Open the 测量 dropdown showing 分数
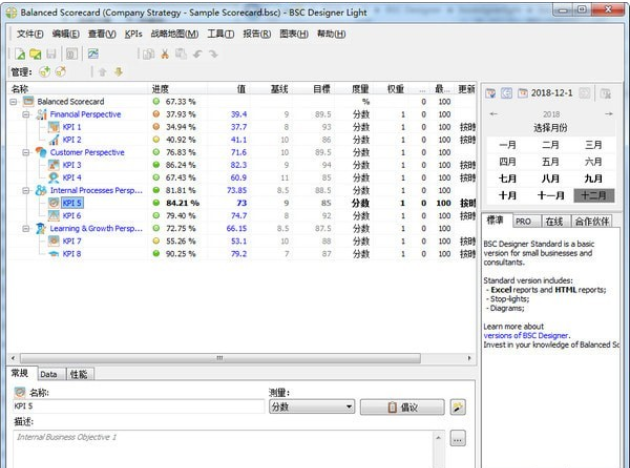This screenshot has height=468, width=630. pos(312,407)
